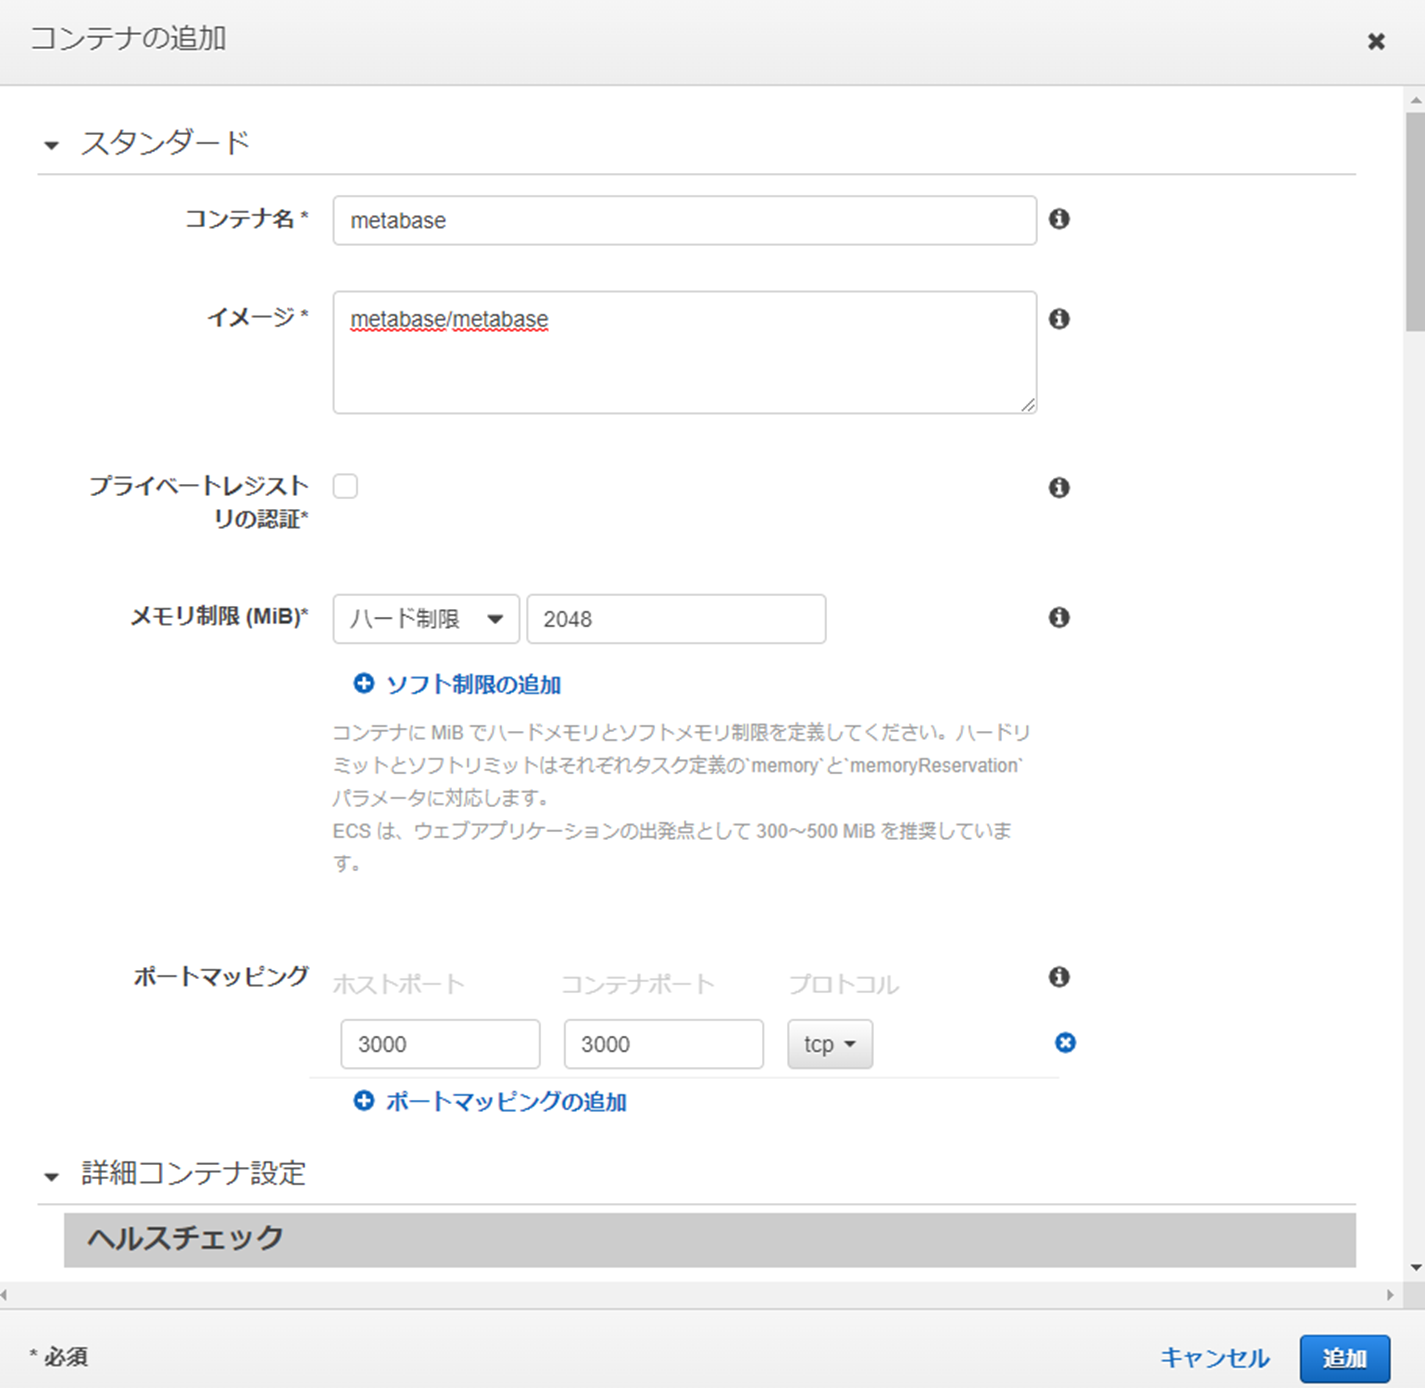This screenshot has width=1425, height=1388.
Task: Click the ヘルスチェック section header
Action: [709, 1240]
